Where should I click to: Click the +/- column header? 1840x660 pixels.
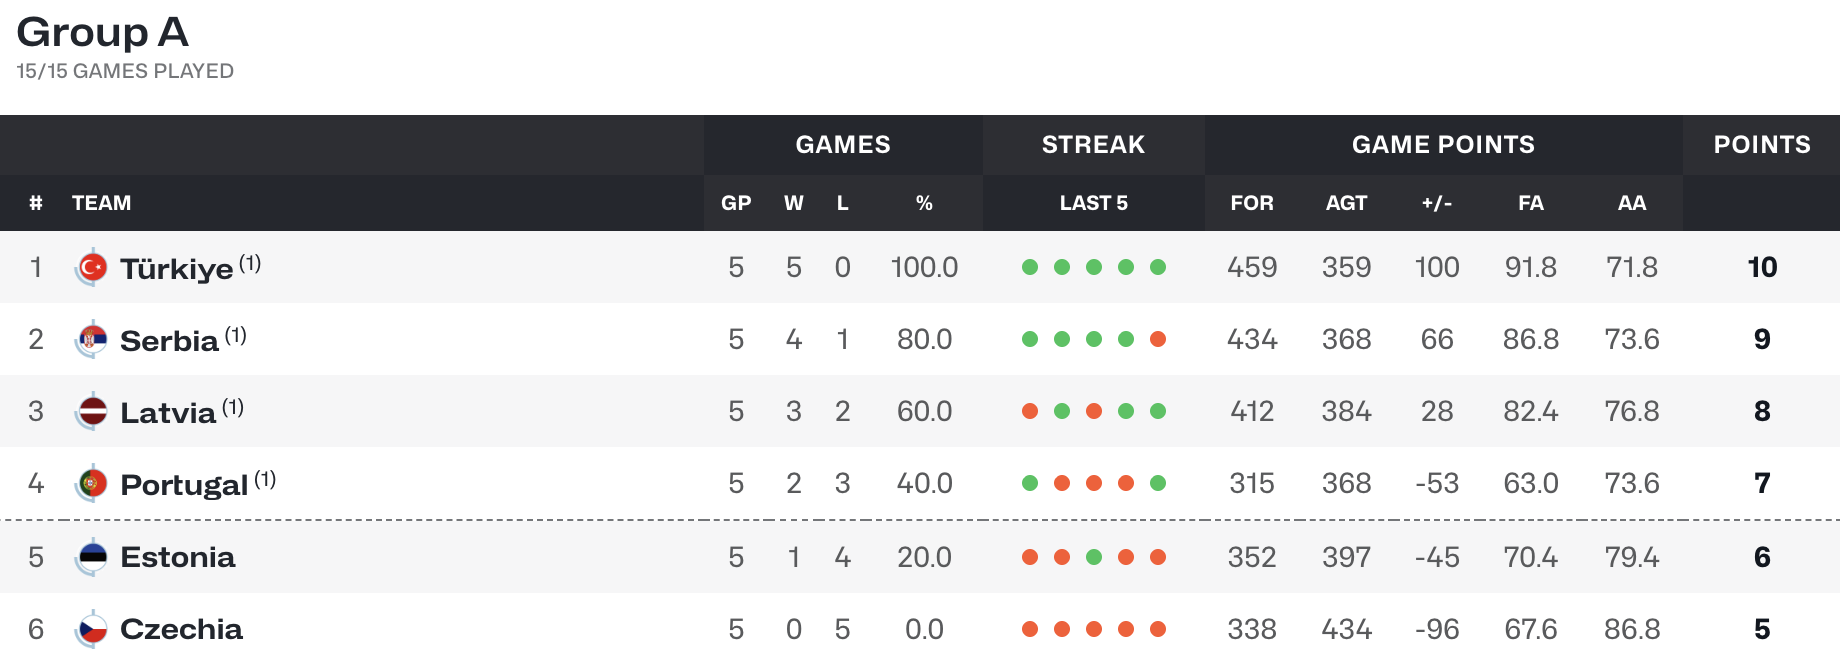point(1437,203)
